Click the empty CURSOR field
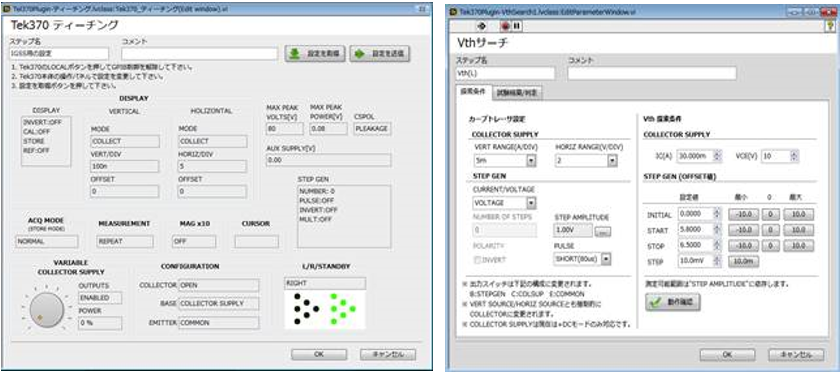The width and height of the screenshot is (840, 374). pos(257,242)
